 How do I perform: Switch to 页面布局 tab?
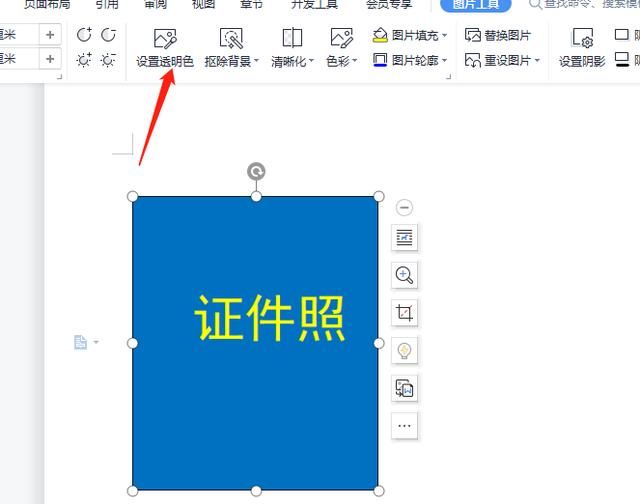47,4
